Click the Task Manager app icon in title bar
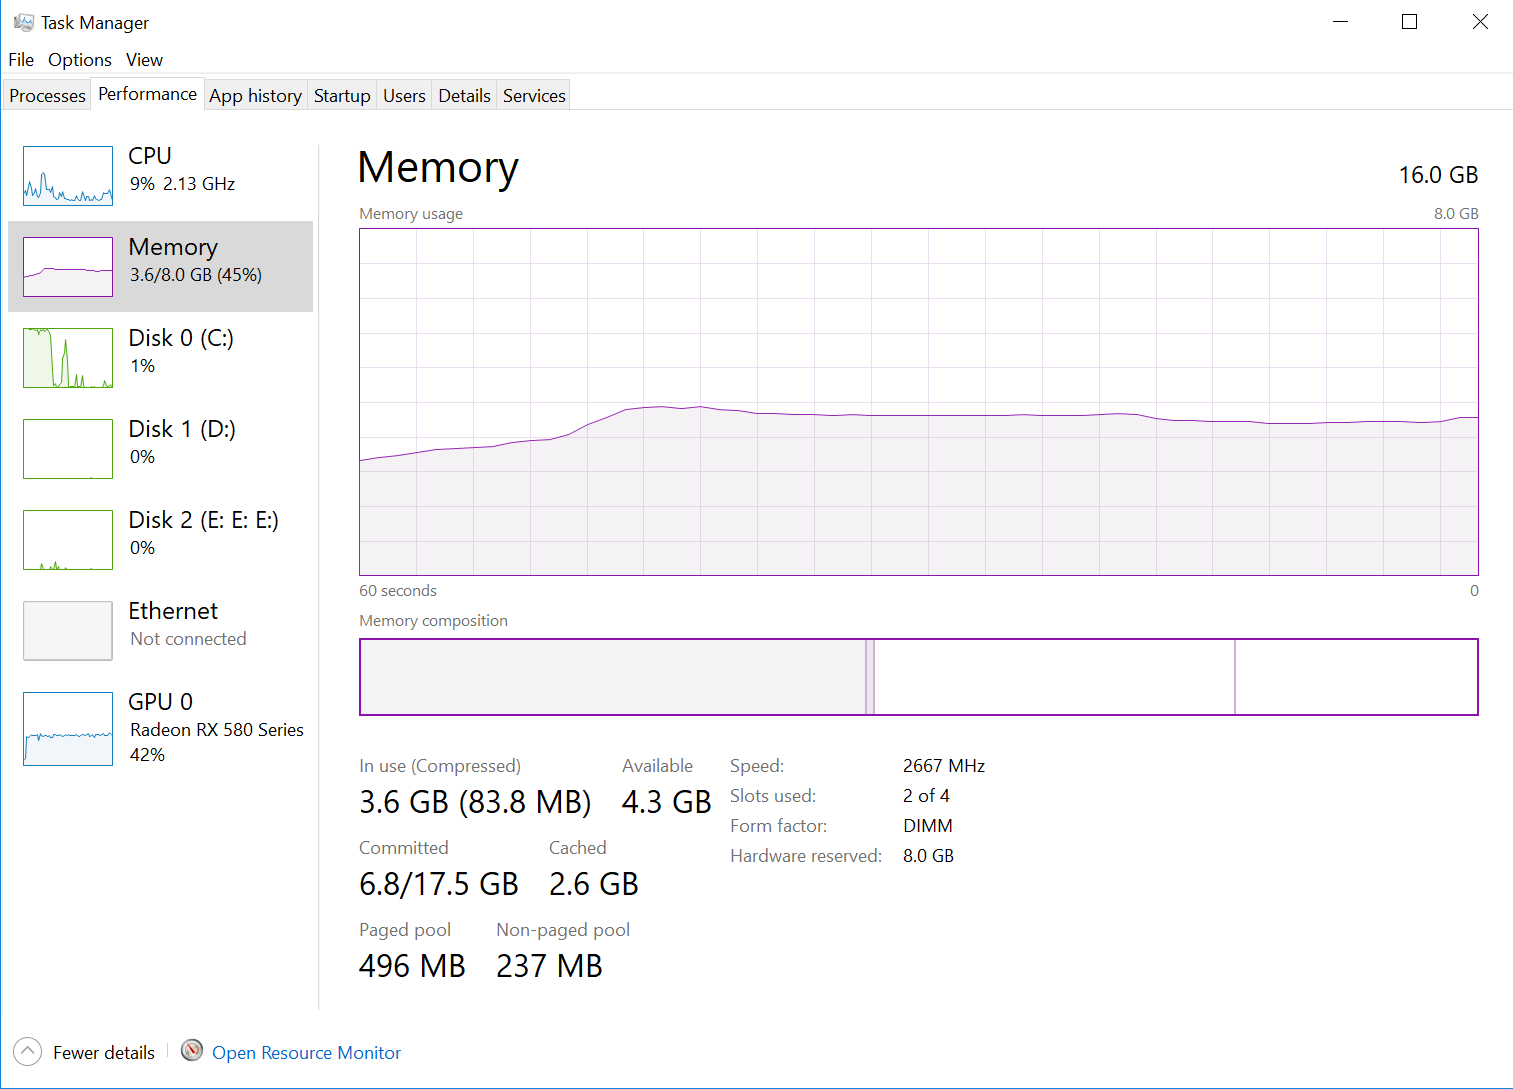The height and width of the screenshot is (1089, 1513). tap(24, 22)
